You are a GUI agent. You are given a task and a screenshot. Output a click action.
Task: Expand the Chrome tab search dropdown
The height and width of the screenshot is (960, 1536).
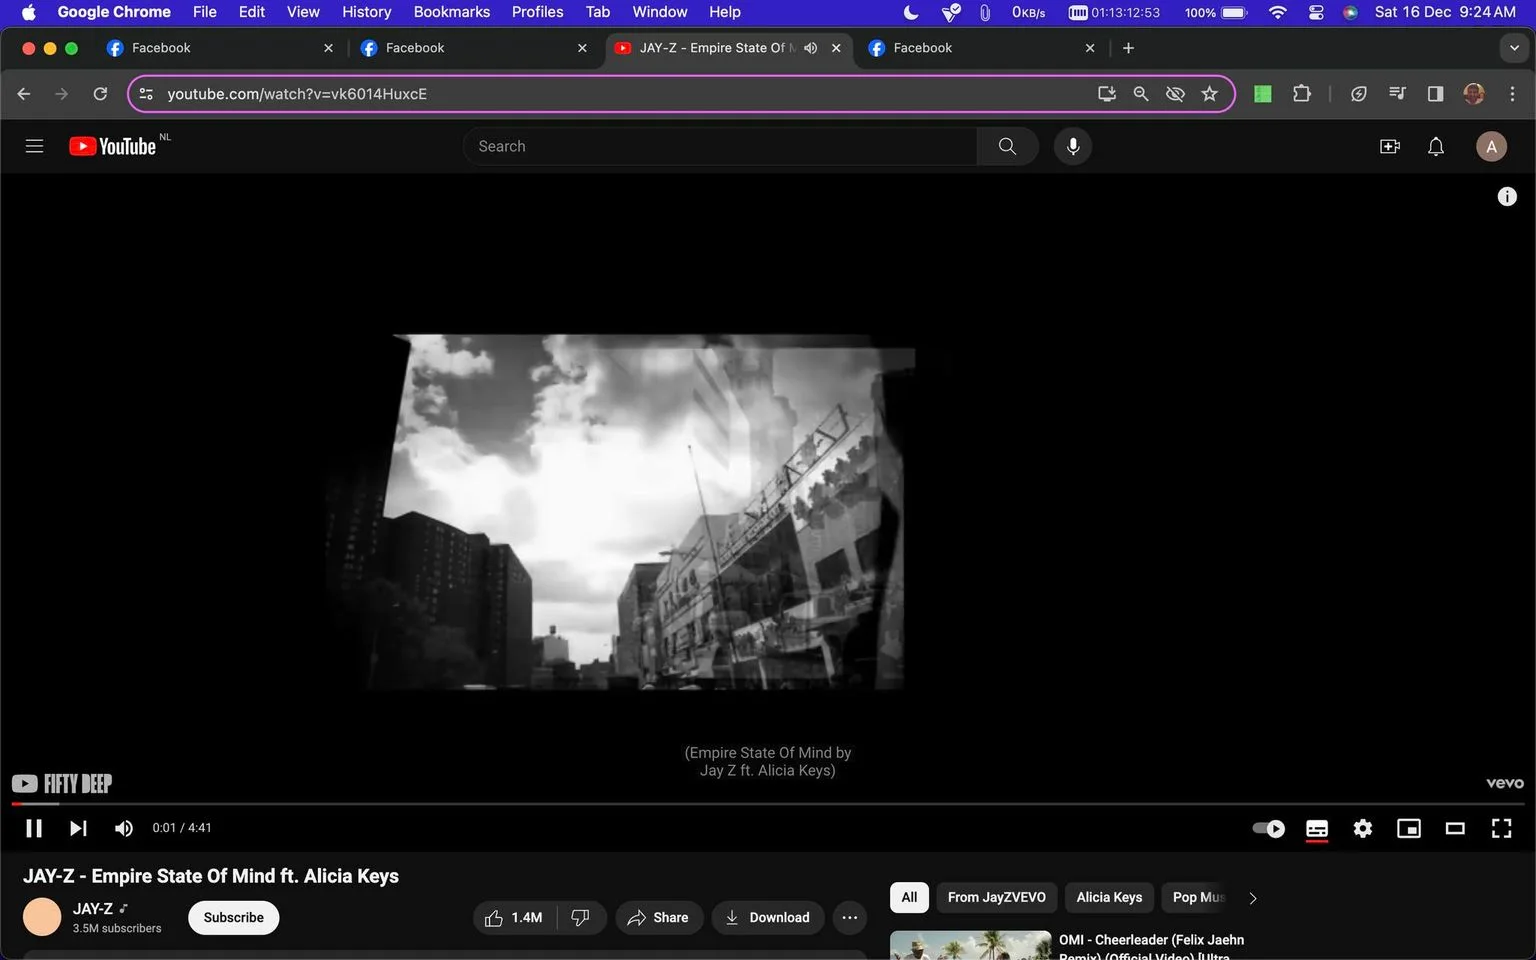1514,48
